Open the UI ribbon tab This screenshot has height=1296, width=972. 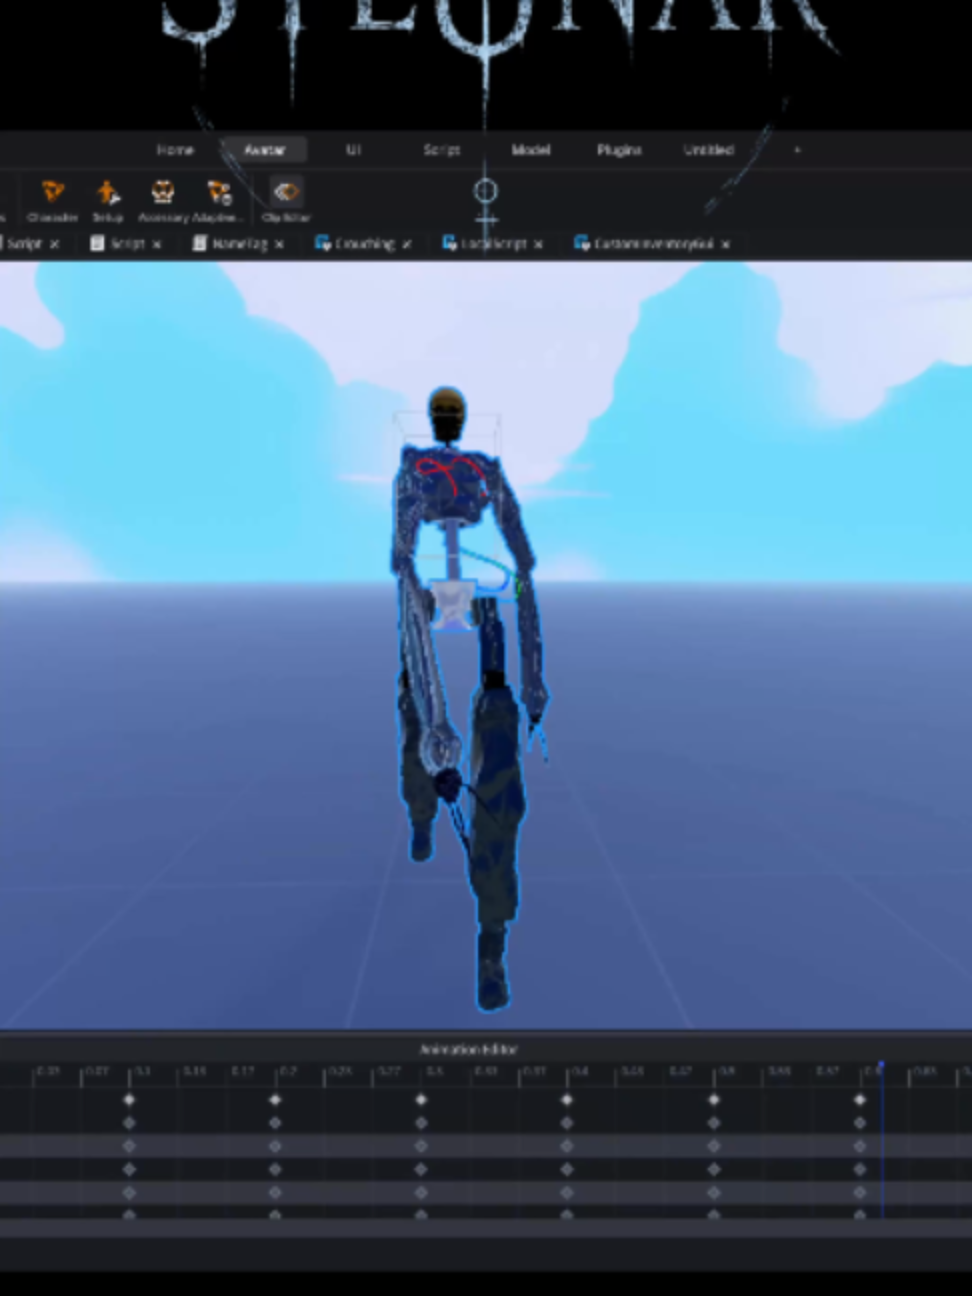(353, 150)
